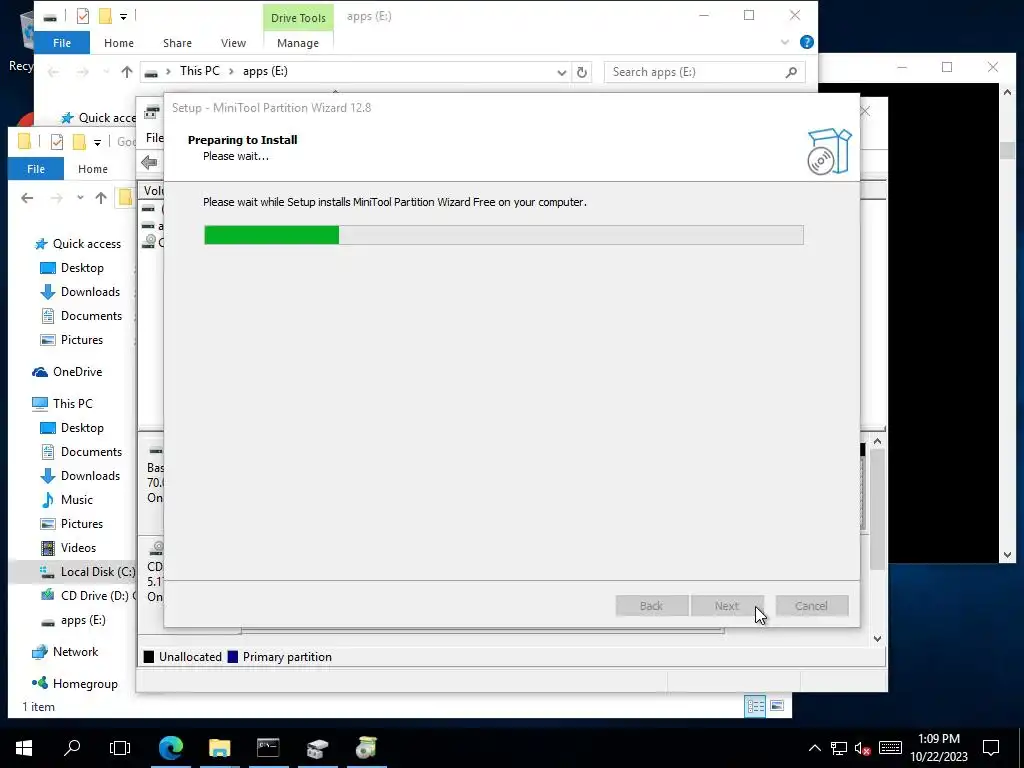Click Disk Management back arrow toolbar icon
This screenshot has width=1024, height=768.
coord(150,163)
